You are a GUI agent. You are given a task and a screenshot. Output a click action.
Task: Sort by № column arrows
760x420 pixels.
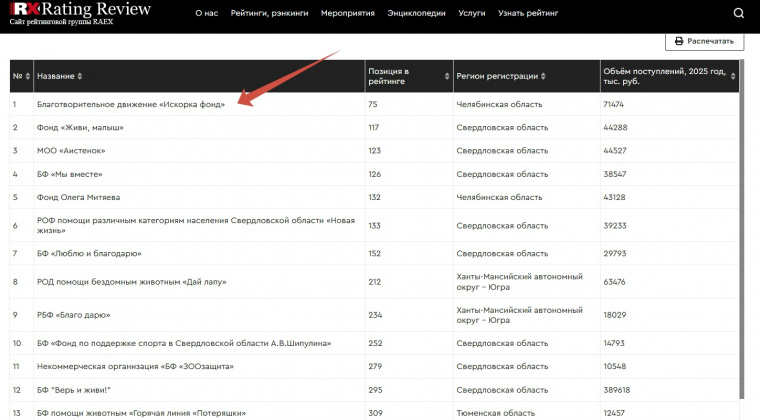point(28,76)
